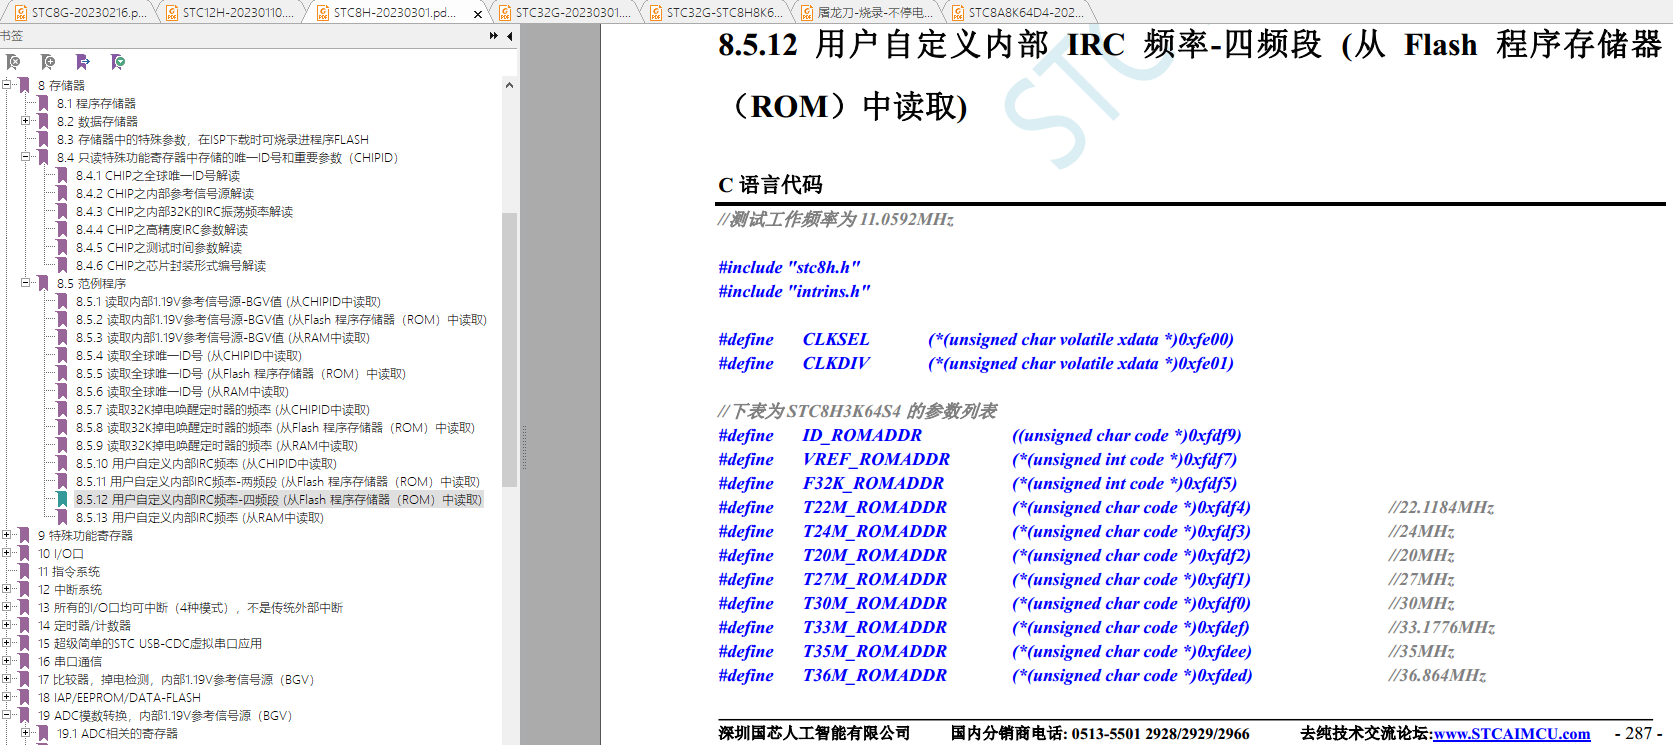
Task: Click the bookmark icon beside 14 定时器/计数器
Action: click(x=24, y=626)
